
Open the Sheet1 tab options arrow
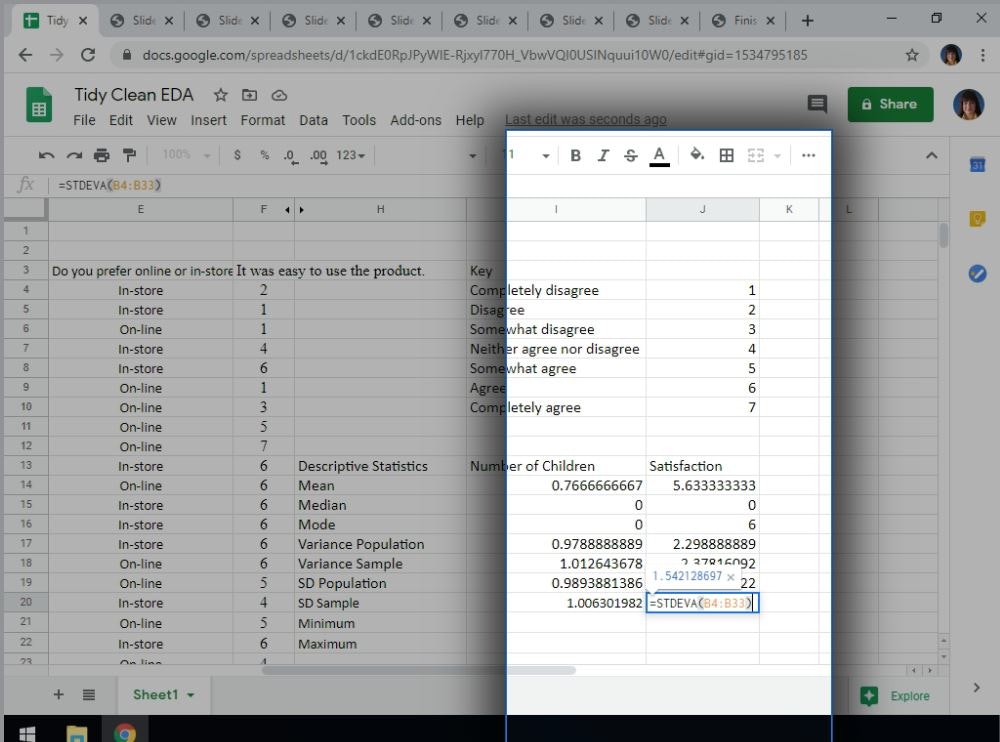[x=190, y=695]
